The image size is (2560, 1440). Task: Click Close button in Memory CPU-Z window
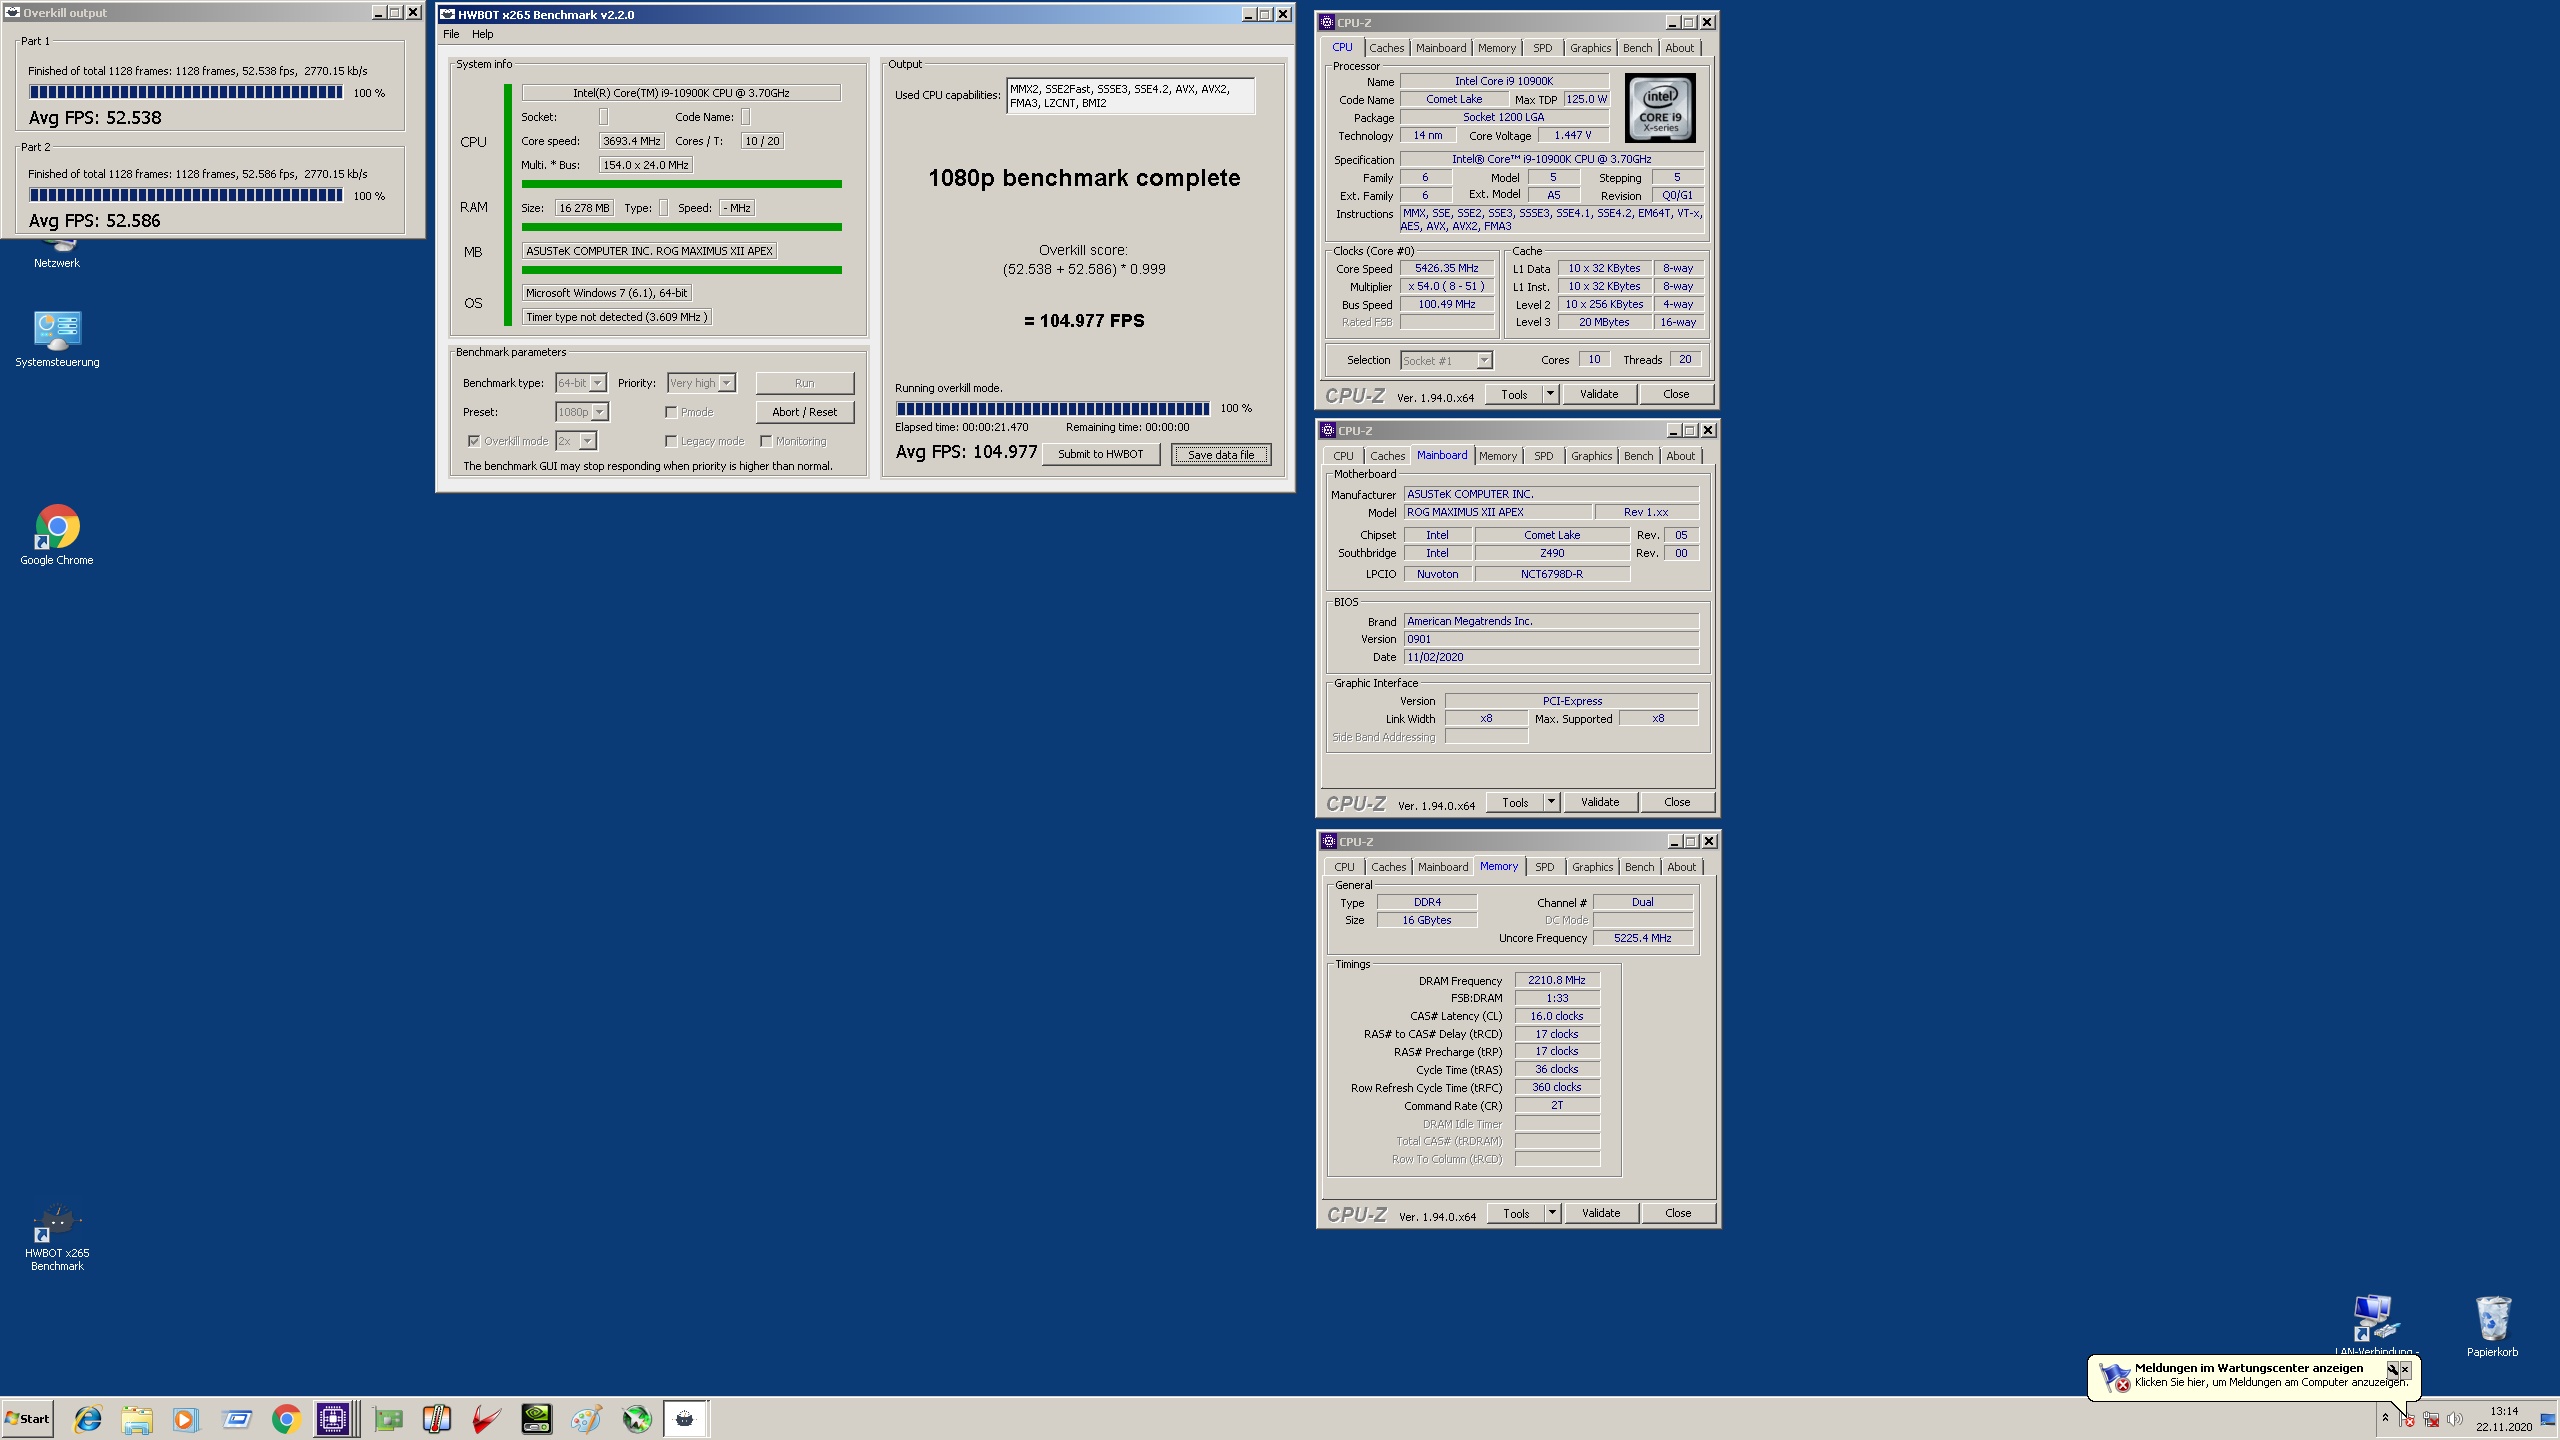point(1678,1213)
